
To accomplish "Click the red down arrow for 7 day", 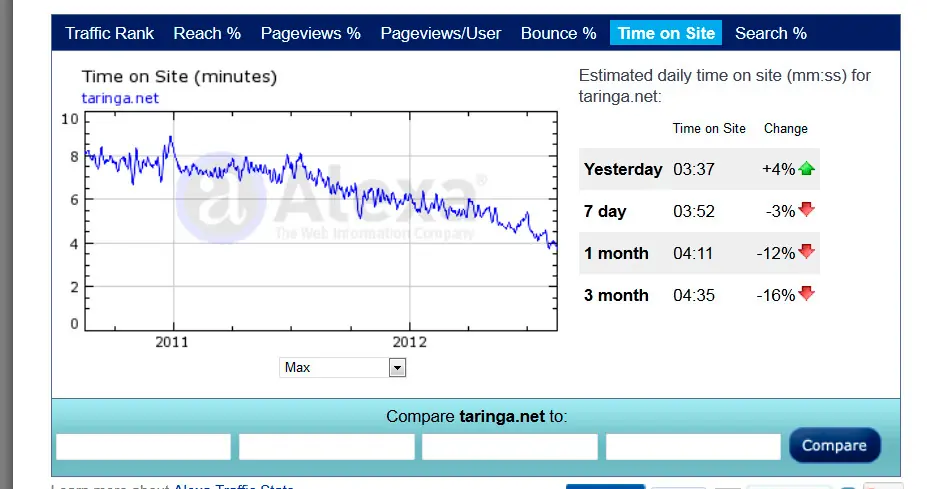I will coord(806,209).
